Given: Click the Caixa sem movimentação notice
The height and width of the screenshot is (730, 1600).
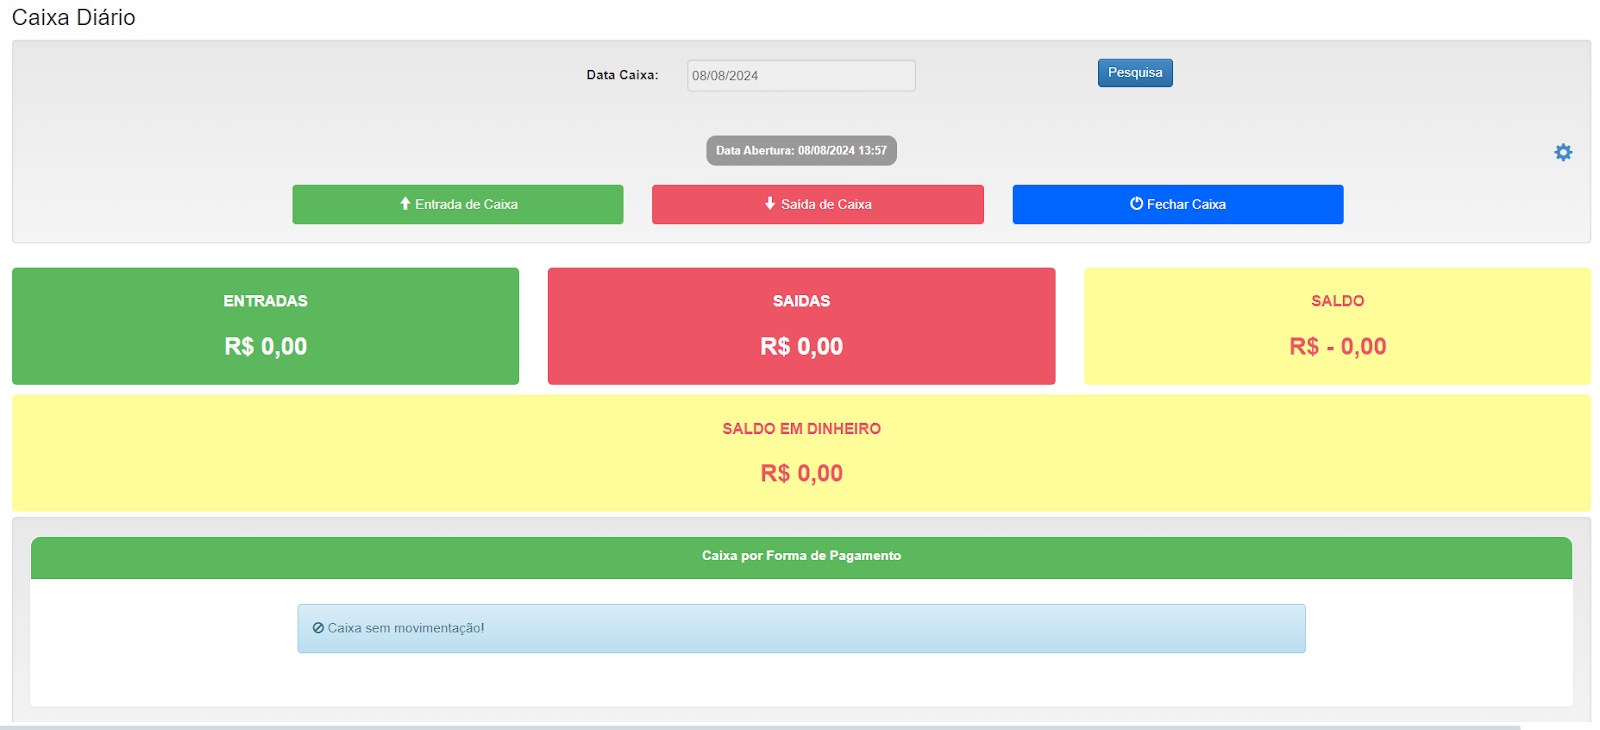Looking at the screenshot, I should pos(801,629).
